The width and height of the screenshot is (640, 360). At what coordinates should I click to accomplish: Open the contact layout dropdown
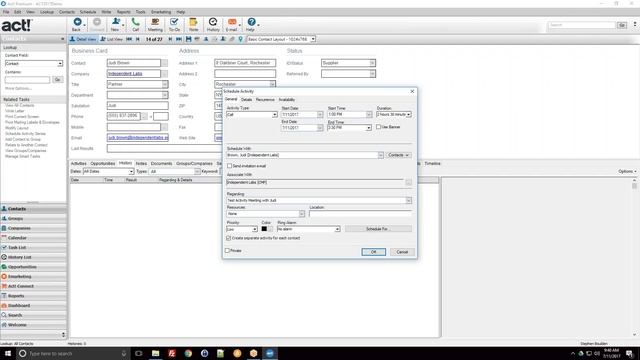click(x=313, y=39)
